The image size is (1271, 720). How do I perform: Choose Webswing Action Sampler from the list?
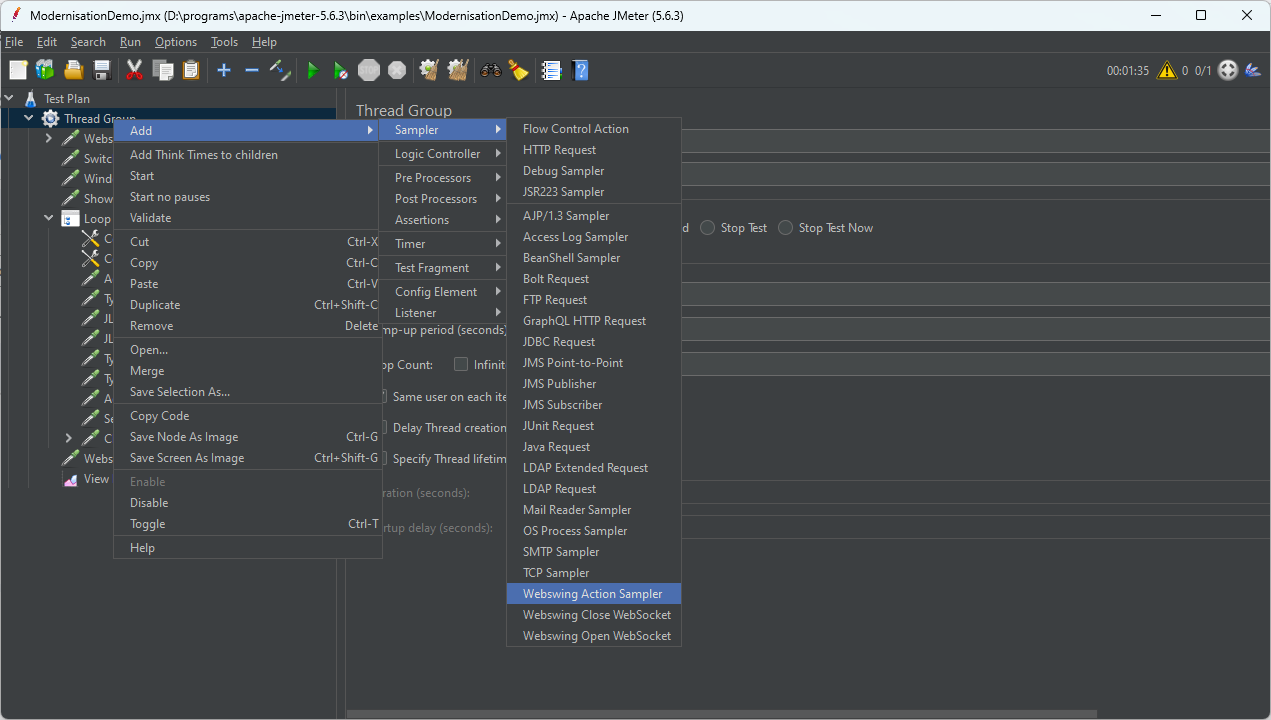(x=592, y=594)
